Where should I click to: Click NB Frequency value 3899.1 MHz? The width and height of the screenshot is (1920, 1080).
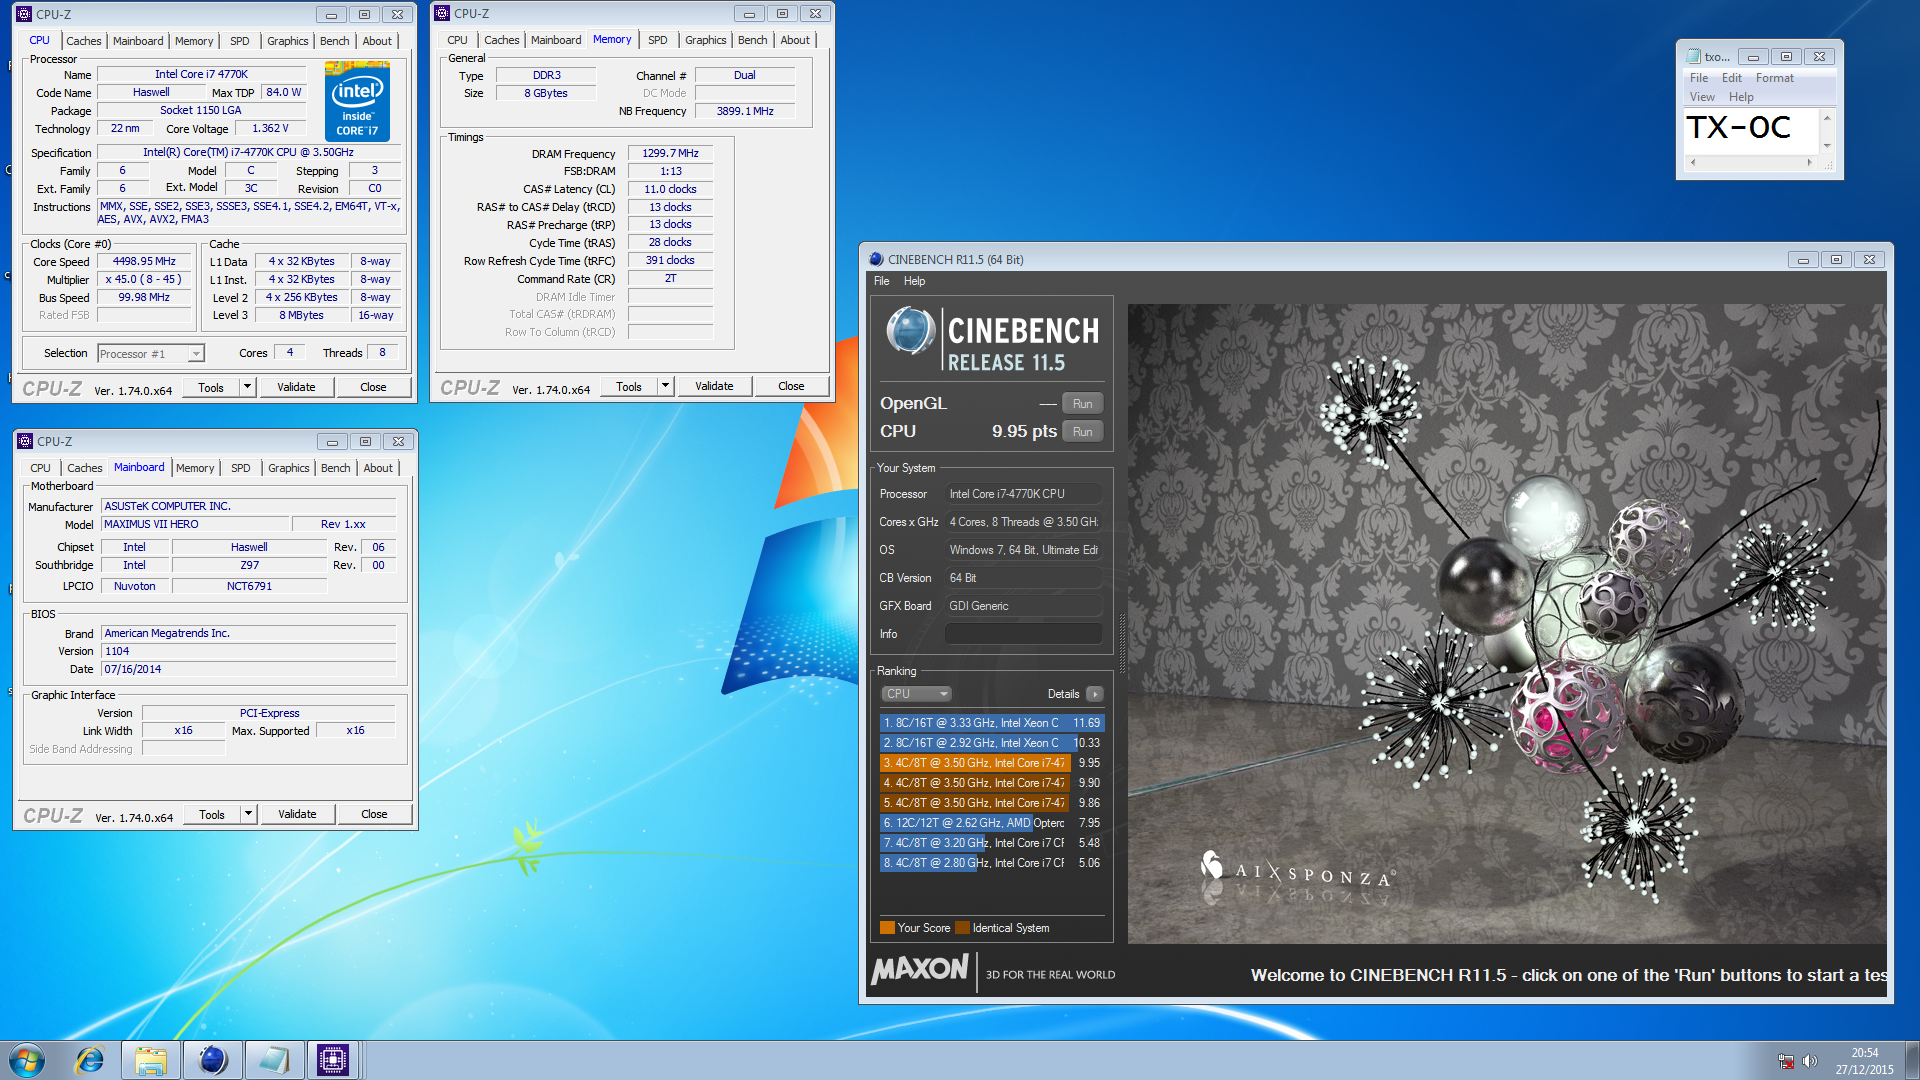[x=745, y=112]
